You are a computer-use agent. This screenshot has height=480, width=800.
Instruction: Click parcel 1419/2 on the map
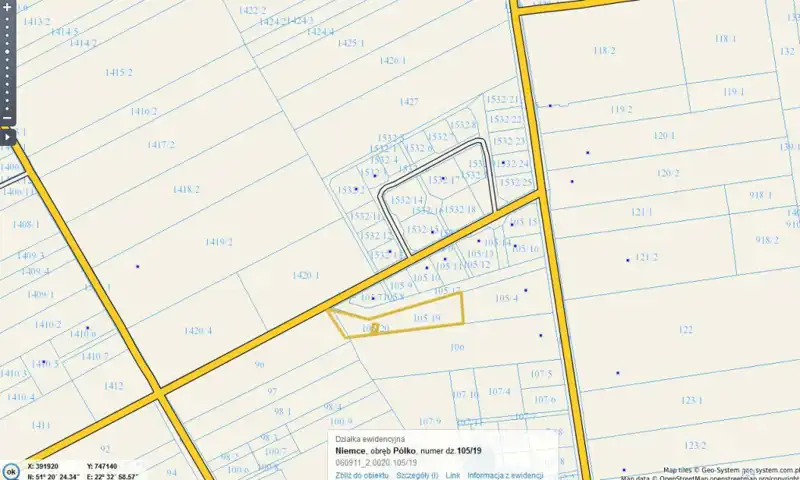click(x=218, y=242)
